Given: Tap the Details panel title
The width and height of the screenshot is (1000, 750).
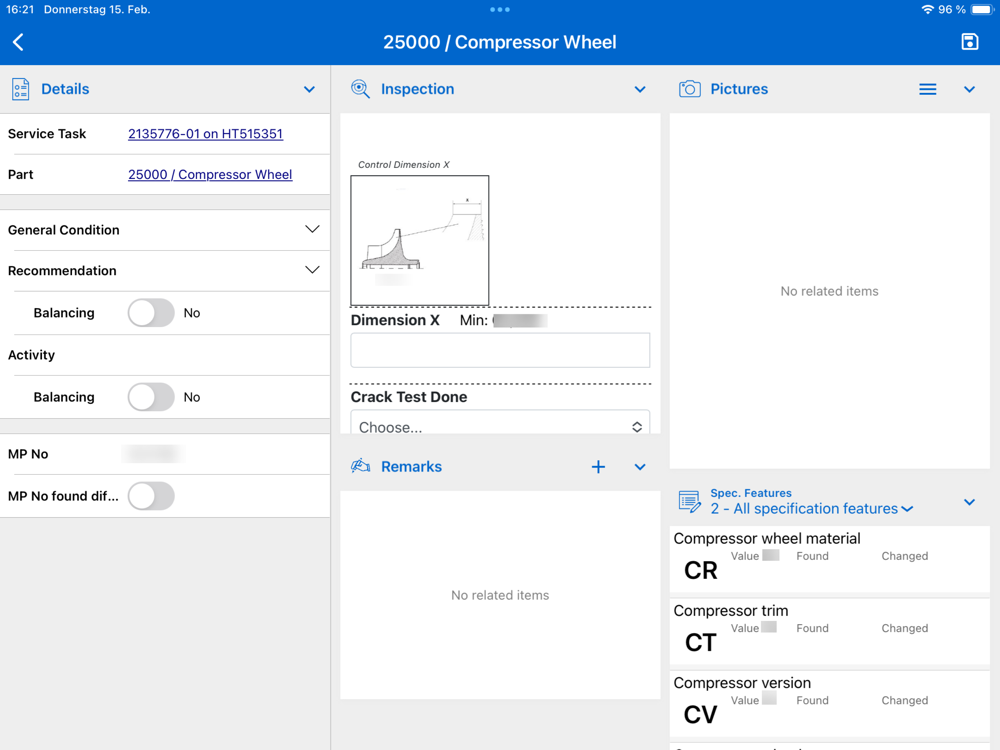Looking at the screenshot, I should (x=65, y=89).
